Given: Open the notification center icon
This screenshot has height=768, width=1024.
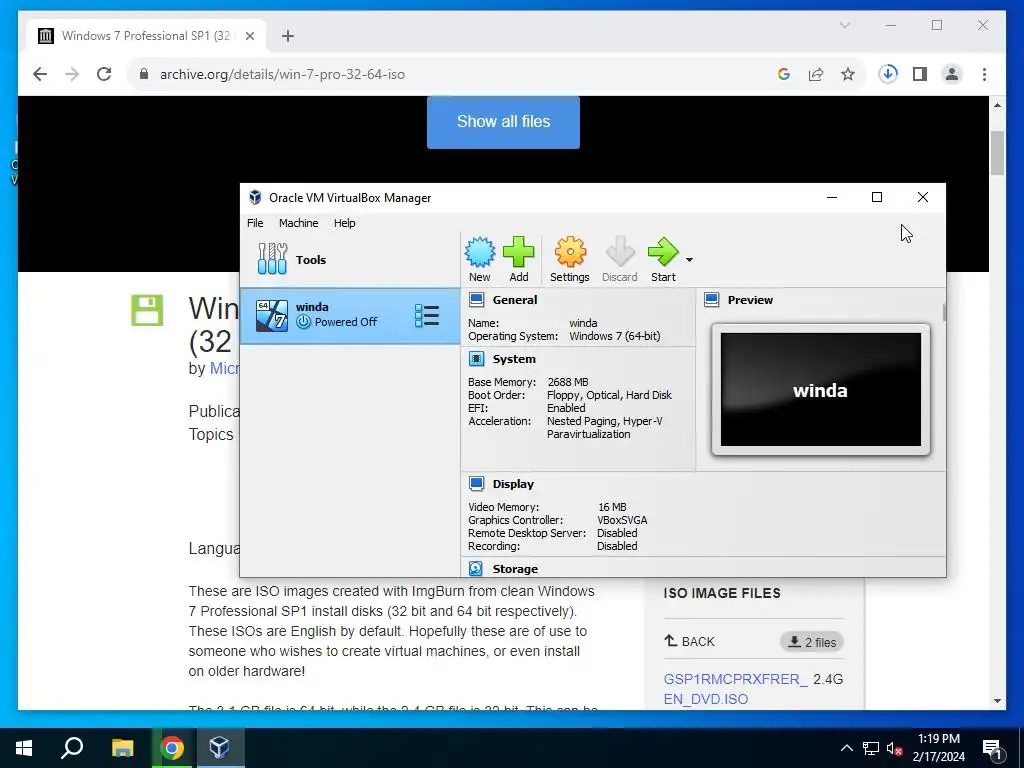Looking at the screenshot, I should pos(993,748).
